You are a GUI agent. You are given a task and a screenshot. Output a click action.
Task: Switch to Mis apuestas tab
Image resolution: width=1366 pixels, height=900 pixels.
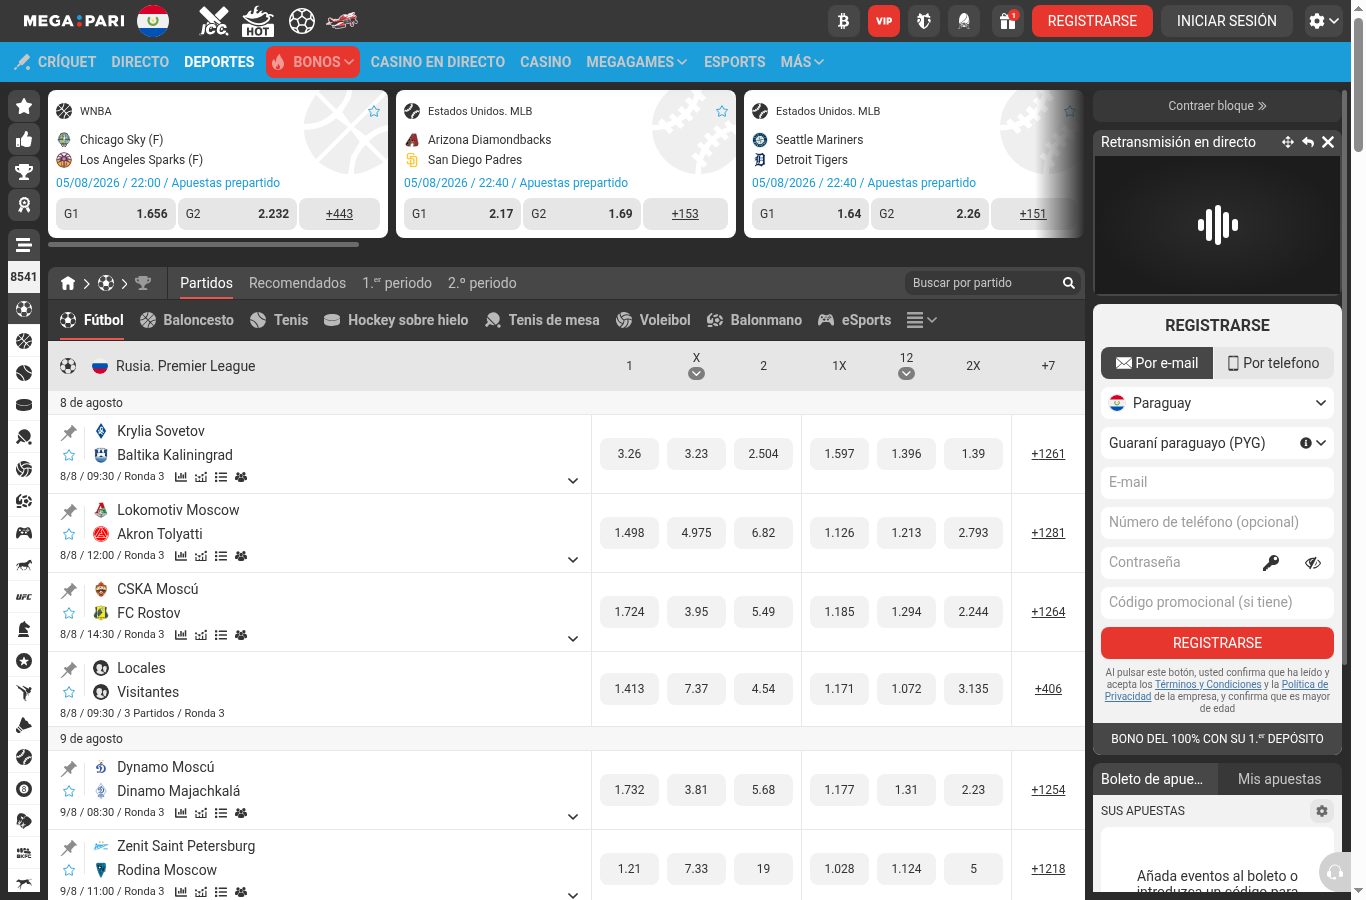(x=1279, y=779)
